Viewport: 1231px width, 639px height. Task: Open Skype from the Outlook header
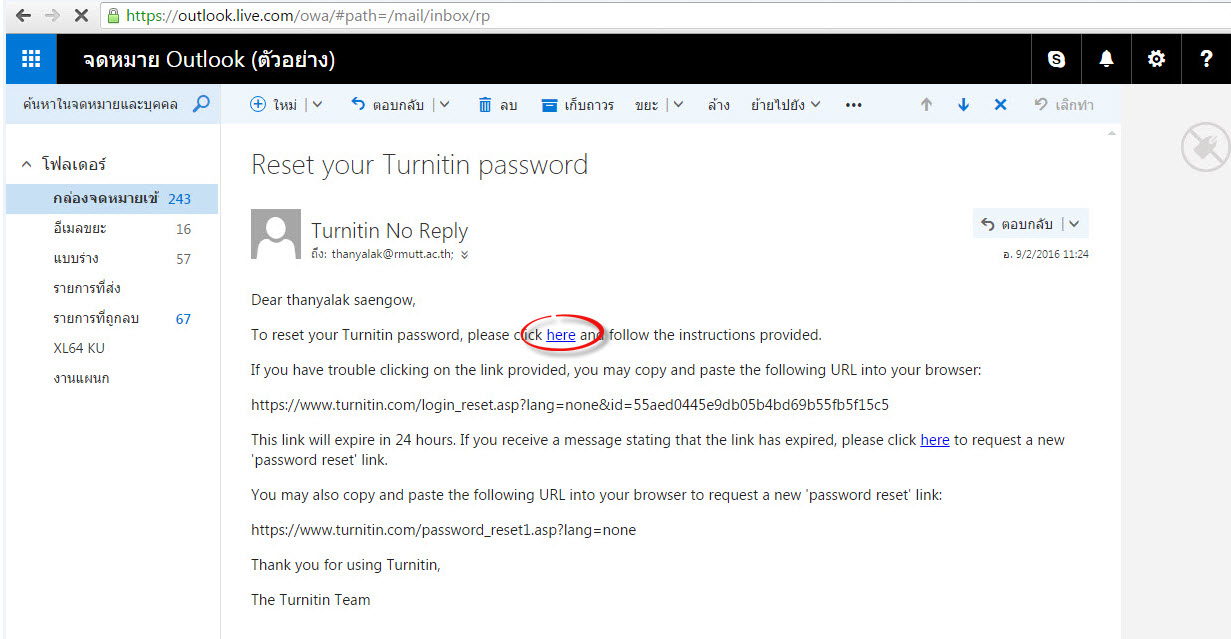[1056, 59]
